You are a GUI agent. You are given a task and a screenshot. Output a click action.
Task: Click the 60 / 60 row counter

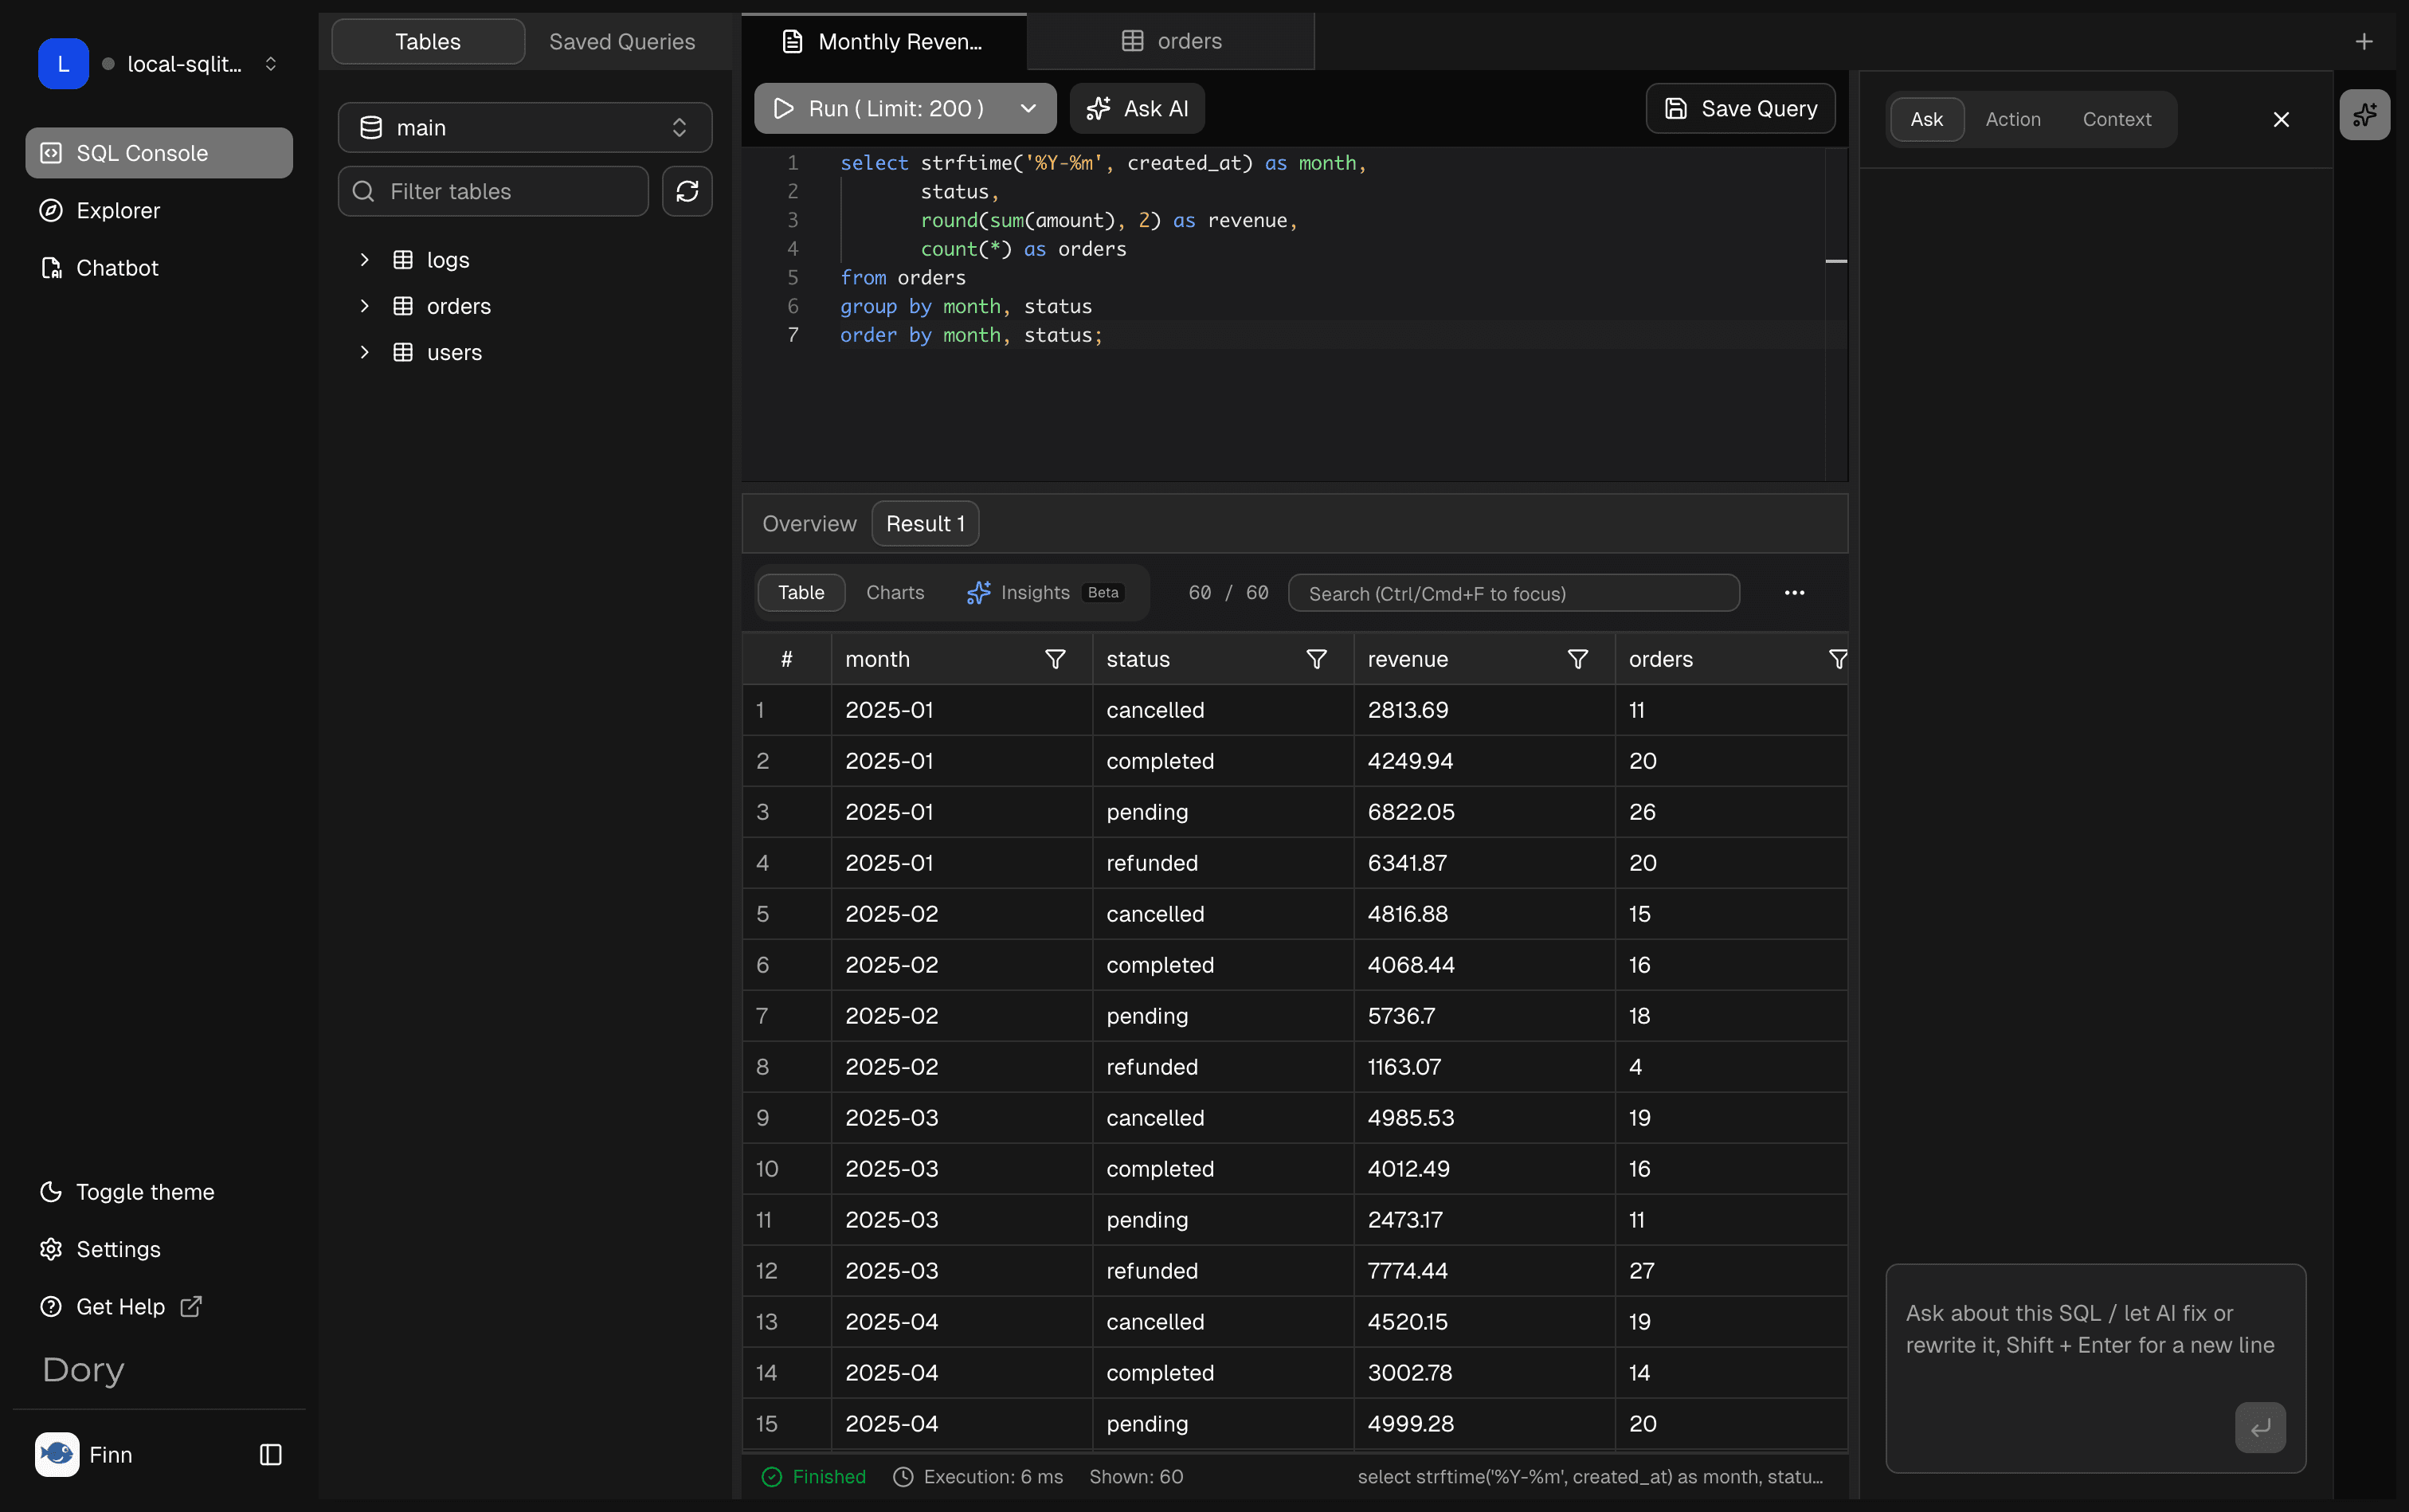[1228, 592]
